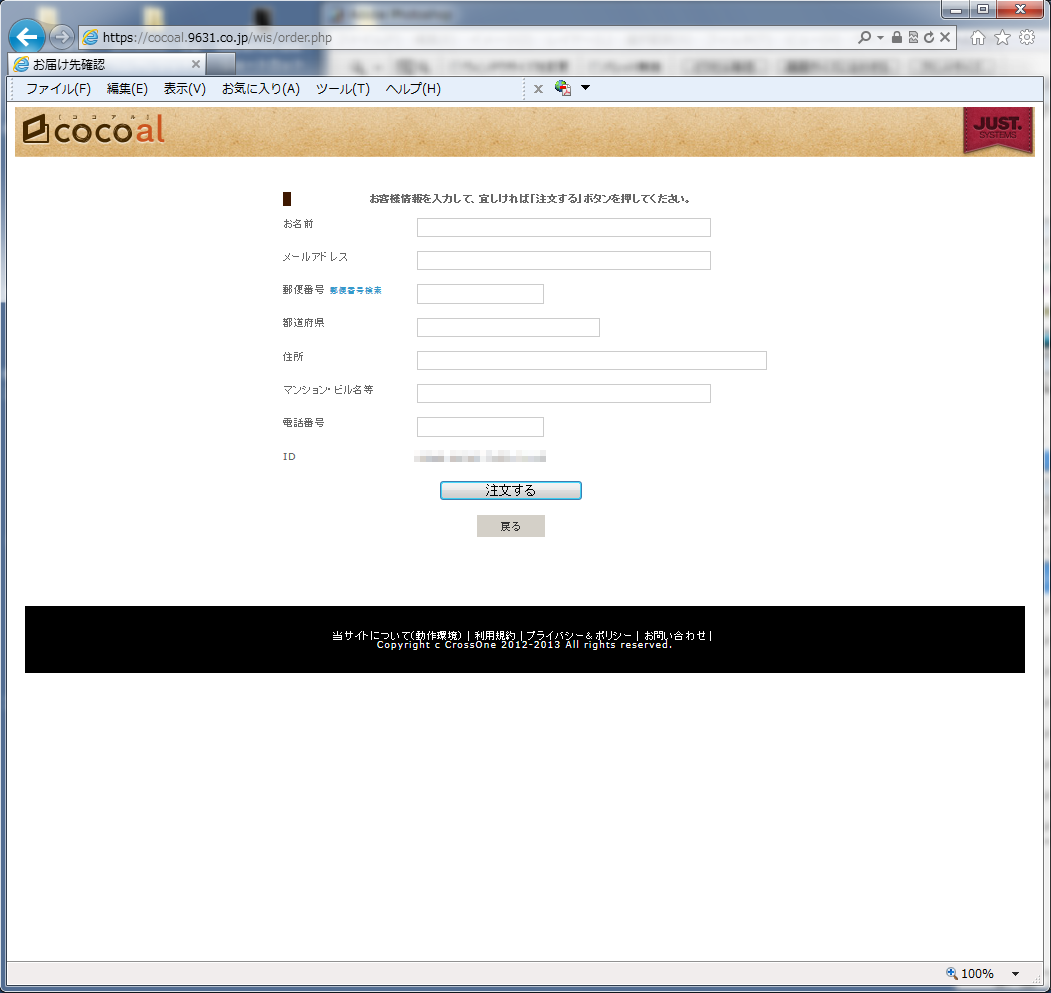Click the お名前 name input field
The width and height of the screenshot is (1051, 993).
(x=563, y=227)
